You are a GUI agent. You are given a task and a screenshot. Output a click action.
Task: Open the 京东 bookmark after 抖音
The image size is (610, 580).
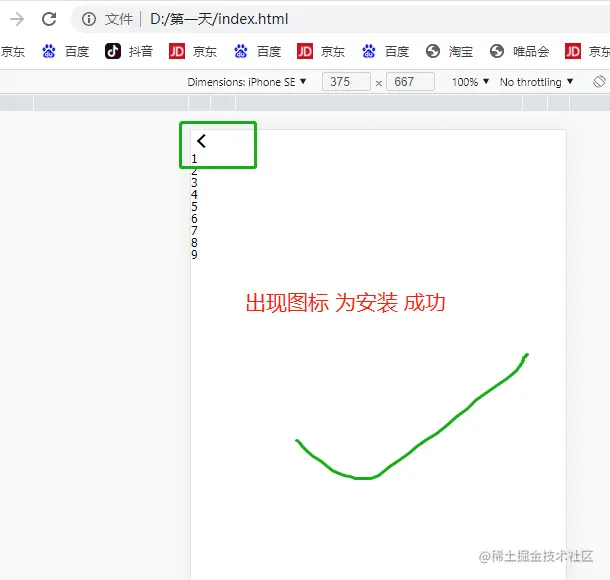[x=193, y=51]
